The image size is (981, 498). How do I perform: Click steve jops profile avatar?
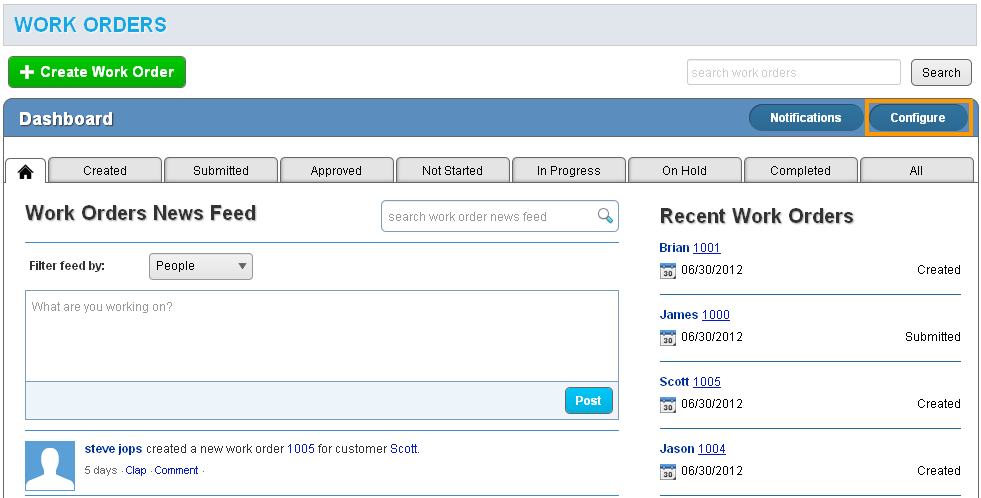50,465
